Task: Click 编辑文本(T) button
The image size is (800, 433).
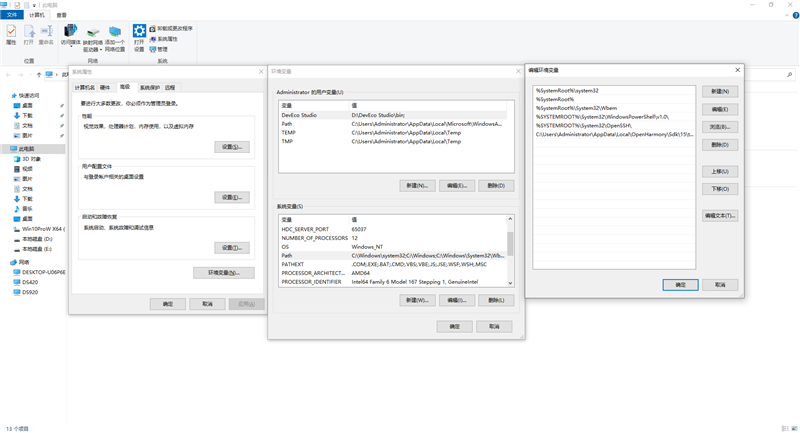Action: click(720, 216)
